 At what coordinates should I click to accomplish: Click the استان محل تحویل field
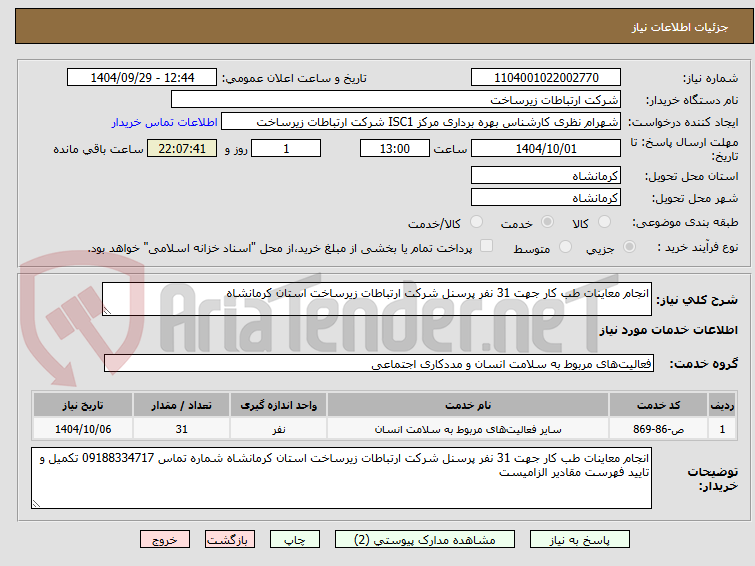546,176
